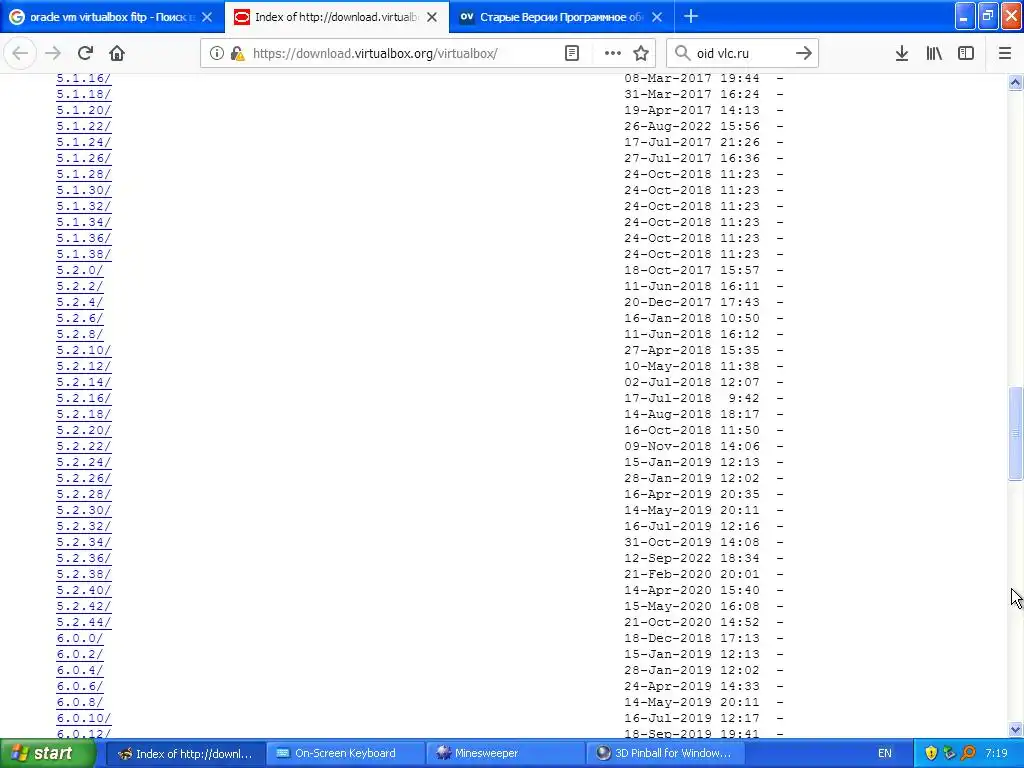Open the 6.0.8/ directory
This screenshot has height=768, width=1024.
point(80,702)
